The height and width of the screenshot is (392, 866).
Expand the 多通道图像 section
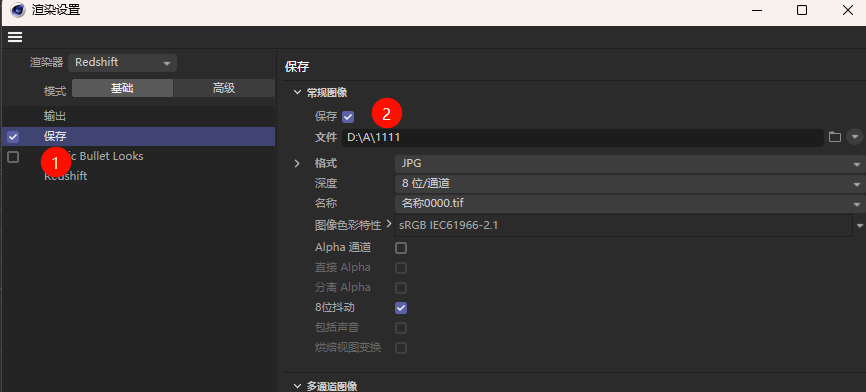298,385
